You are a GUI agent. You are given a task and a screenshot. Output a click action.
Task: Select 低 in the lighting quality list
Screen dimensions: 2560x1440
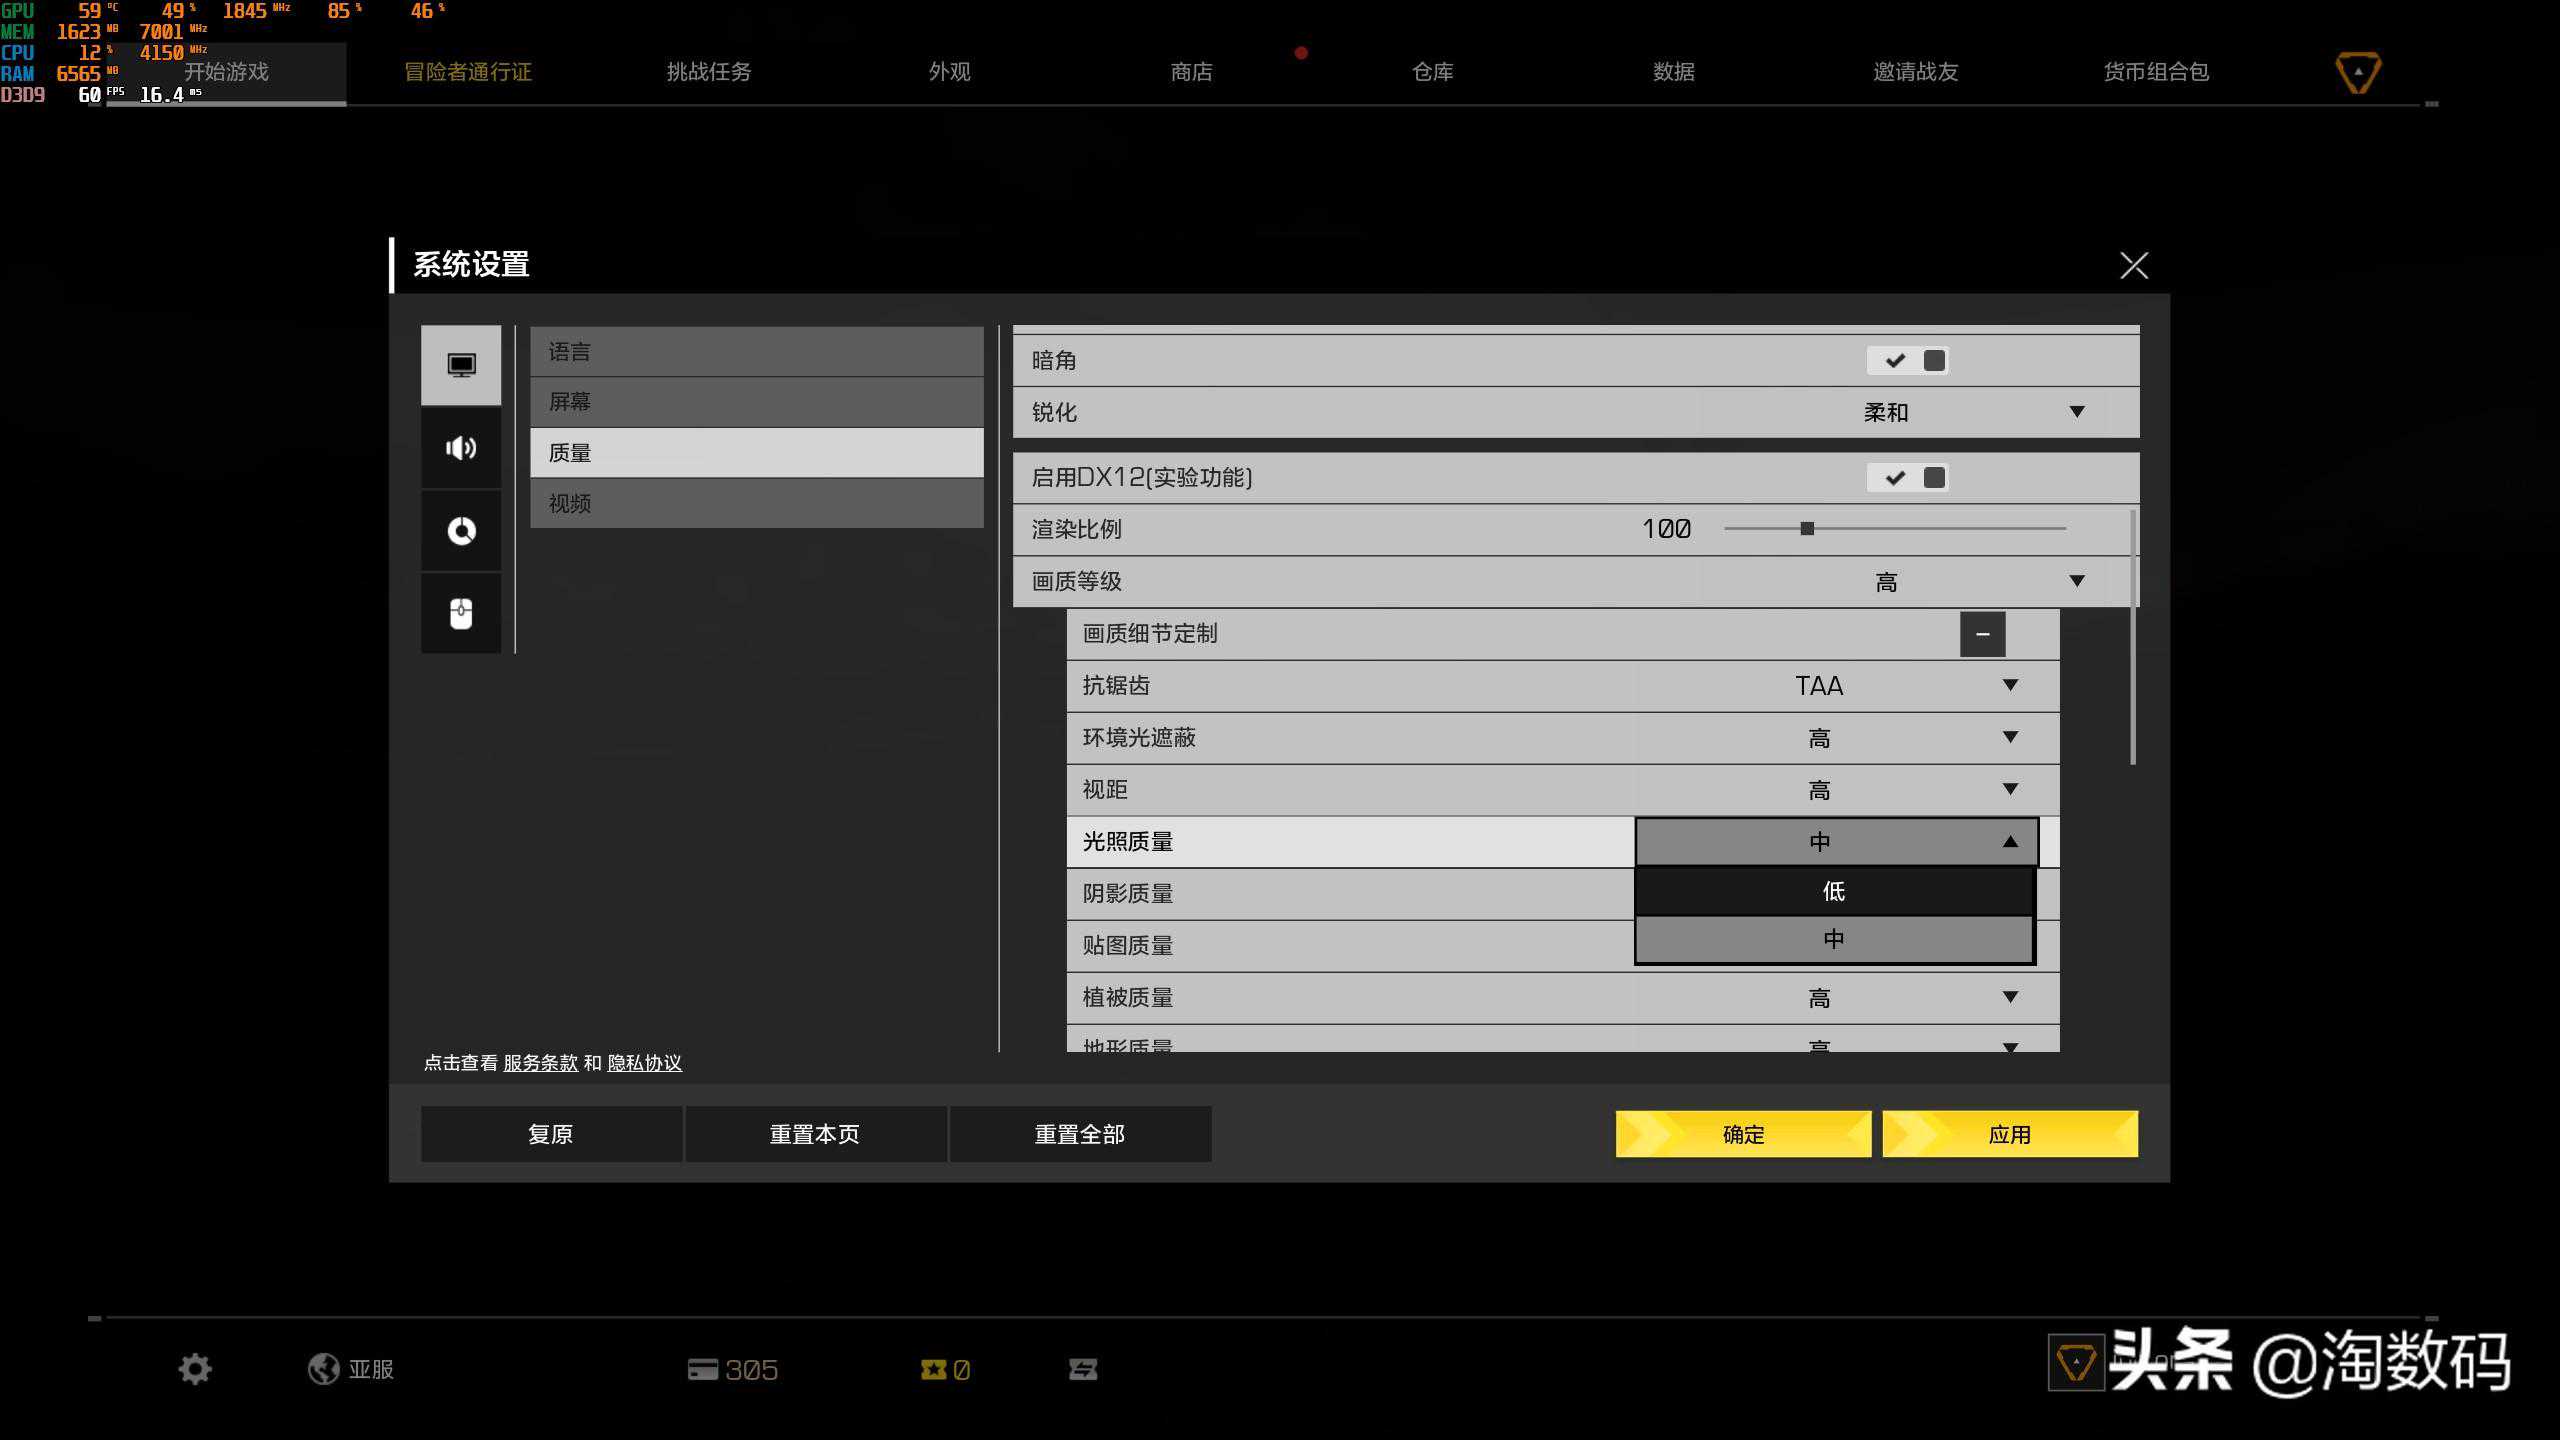click(1833, 891)
